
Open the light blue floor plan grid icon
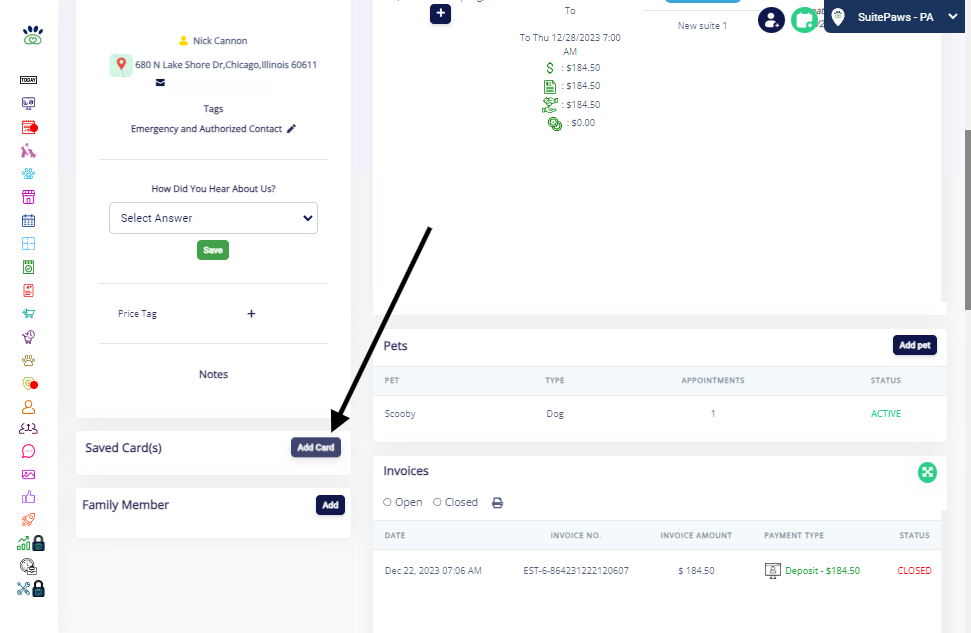tap(28, 243)
